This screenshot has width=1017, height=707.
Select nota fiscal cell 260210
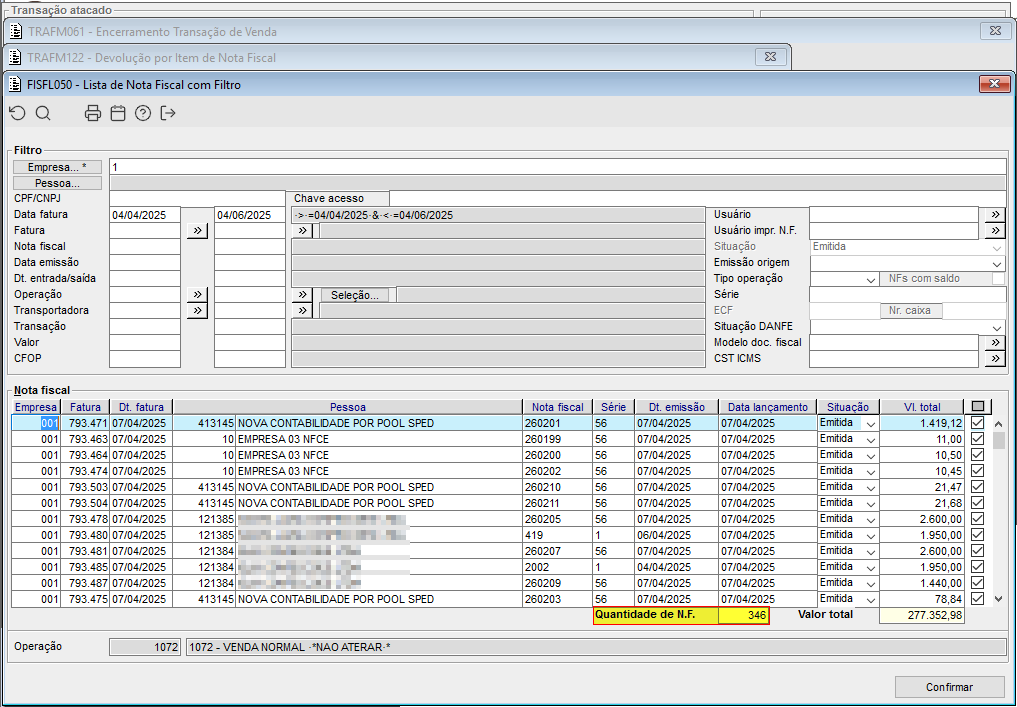pos(557,487)
